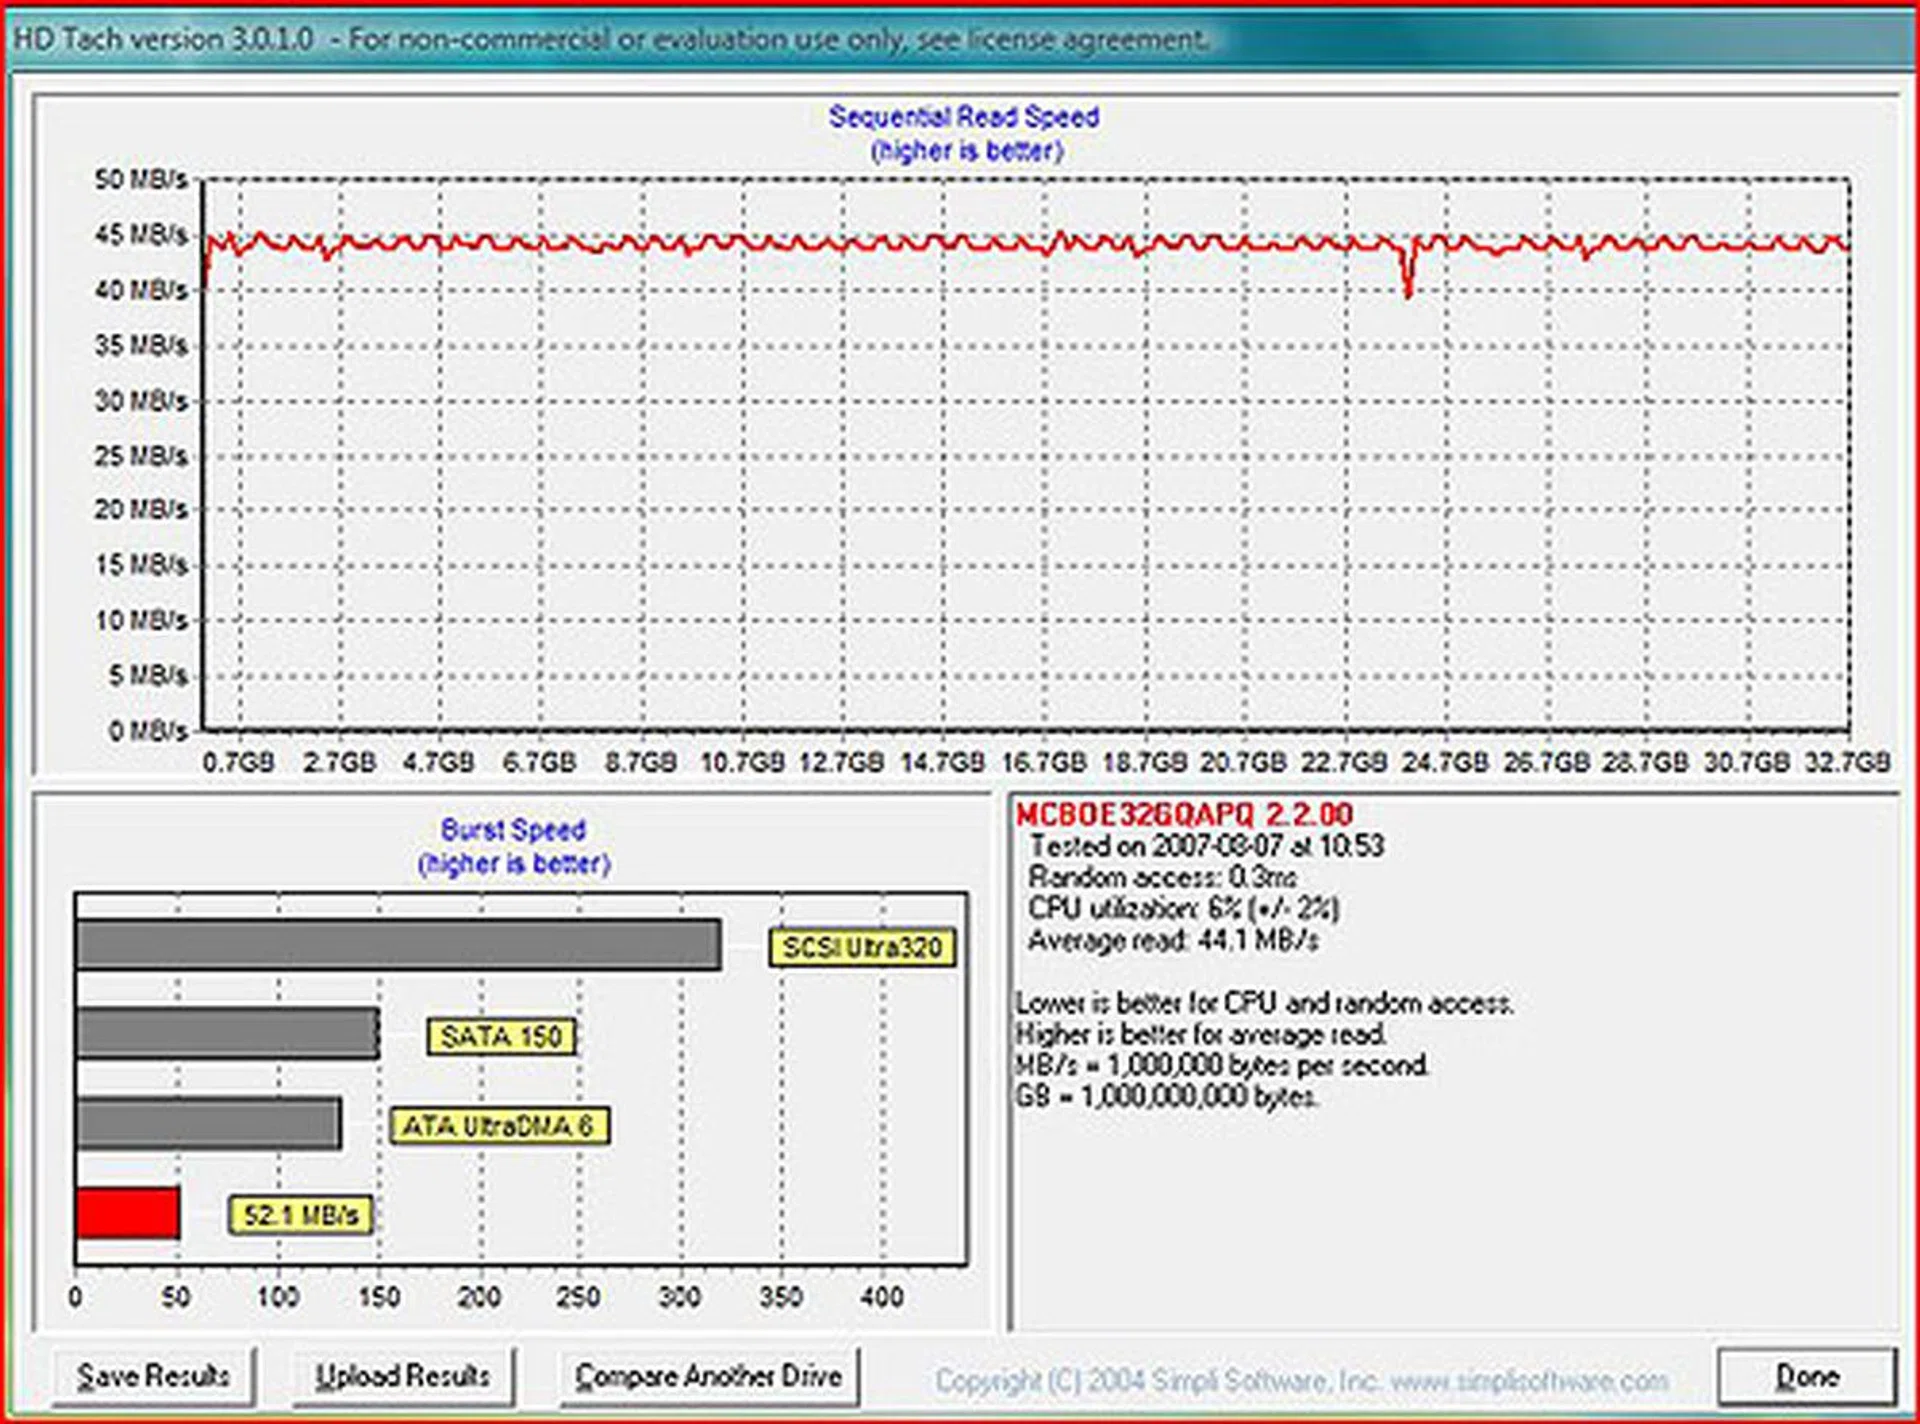Click the Save Results button
Image resolution: width=1920 pixels, height=1424 pixels.
pos(155,1375)
